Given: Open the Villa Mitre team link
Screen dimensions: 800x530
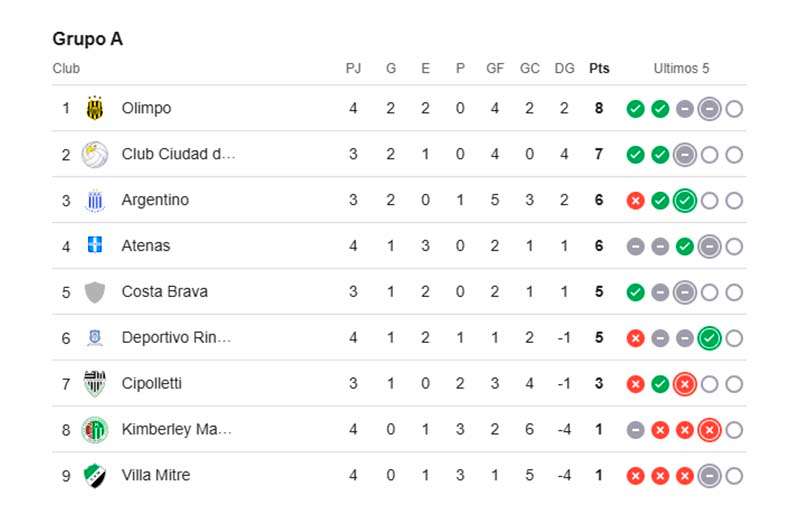Looking at the screenshot, I should coord(156,475).
